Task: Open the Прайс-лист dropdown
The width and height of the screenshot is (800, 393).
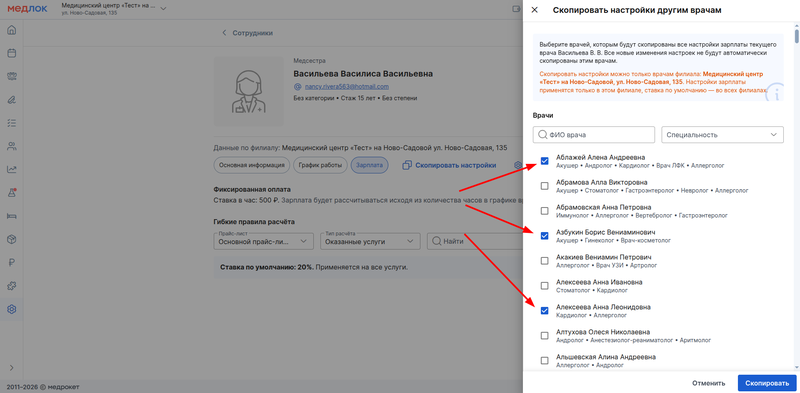Action: click(x=264, y=241)
